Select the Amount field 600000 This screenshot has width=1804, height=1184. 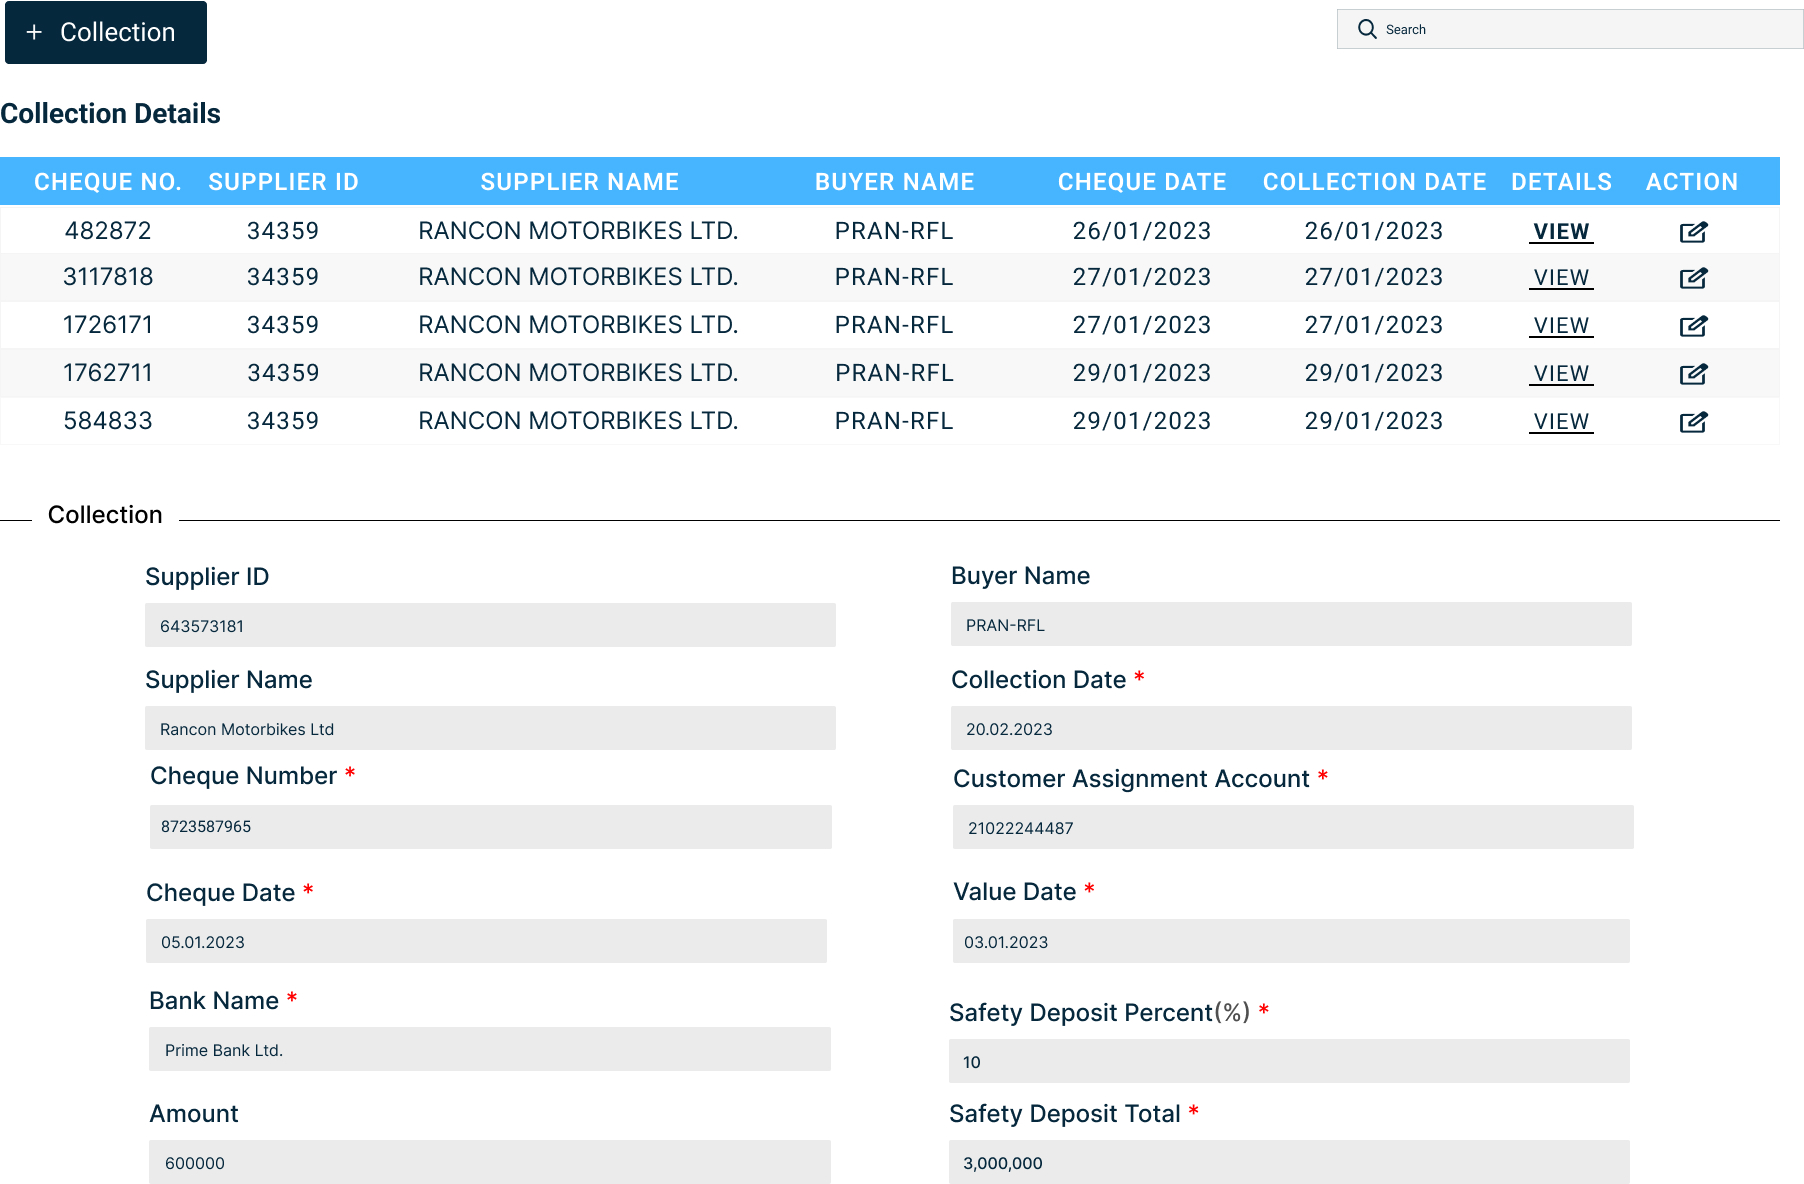click(x=490, y=1162)
